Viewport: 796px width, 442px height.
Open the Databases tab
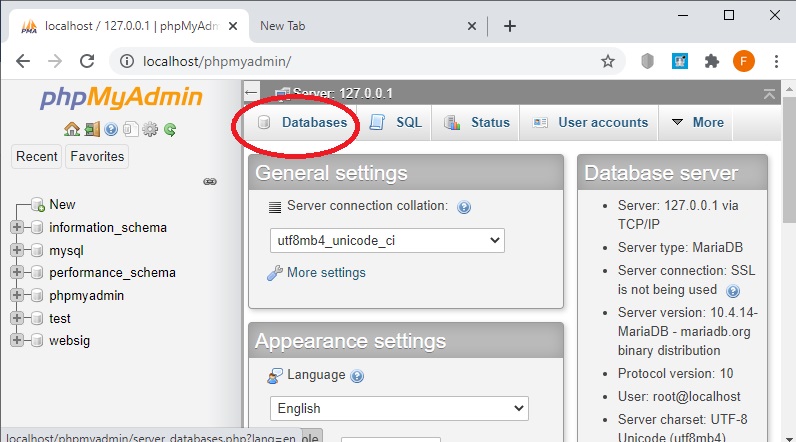click(x=302, y=122)
